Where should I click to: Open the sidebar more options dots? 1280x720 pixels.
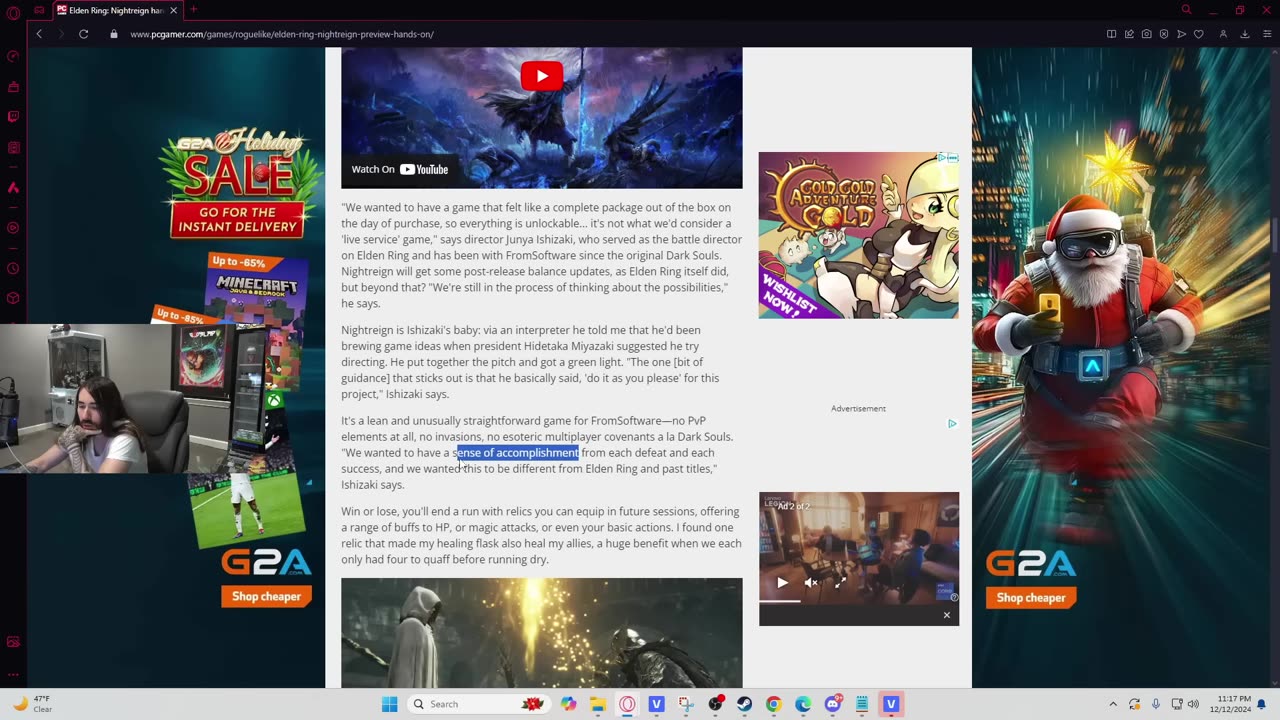13,674
